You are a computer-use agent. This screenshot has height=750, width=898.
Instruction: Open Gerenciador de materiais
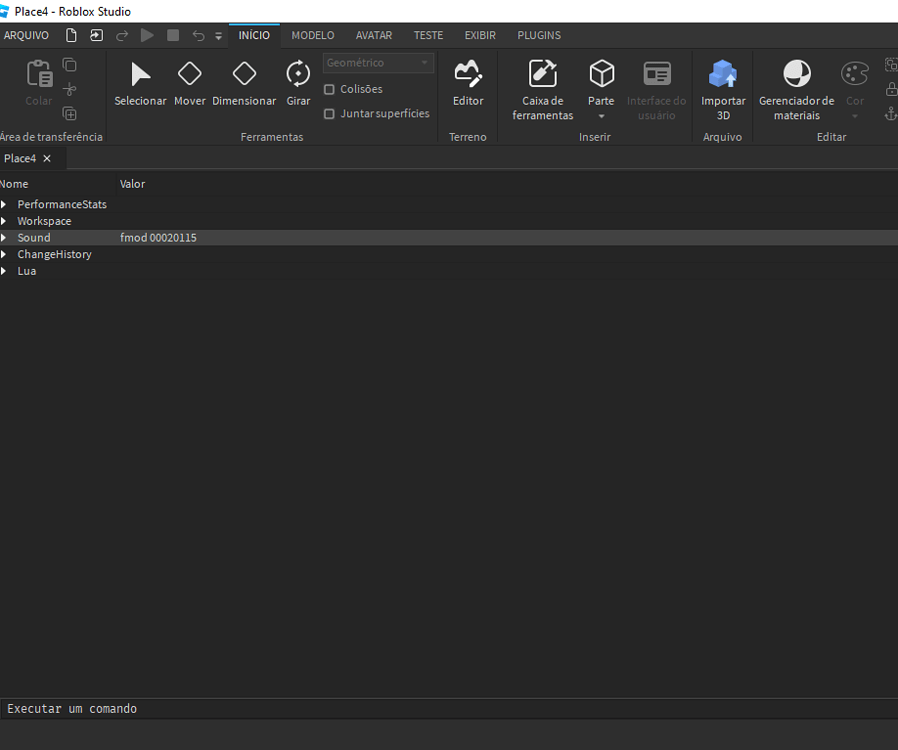(x=796, y=84)
